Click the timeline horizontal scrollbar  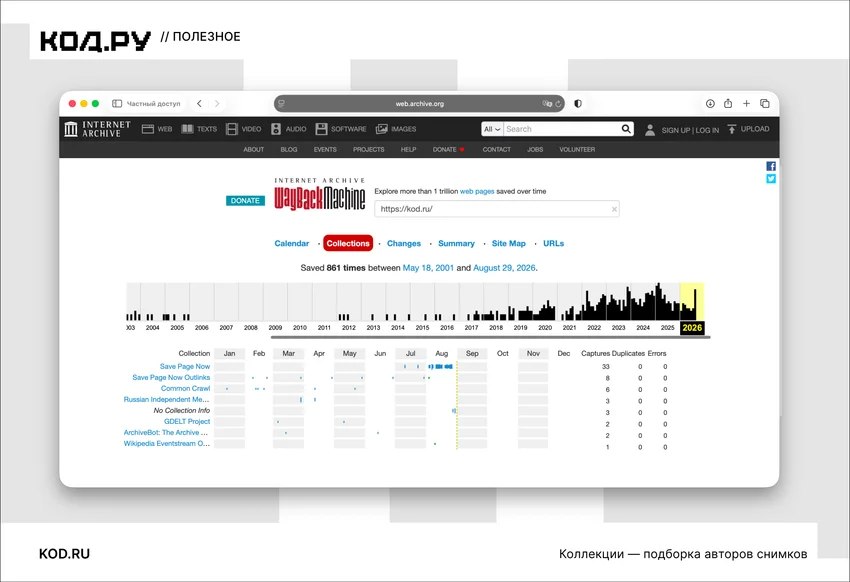point(491,337)
